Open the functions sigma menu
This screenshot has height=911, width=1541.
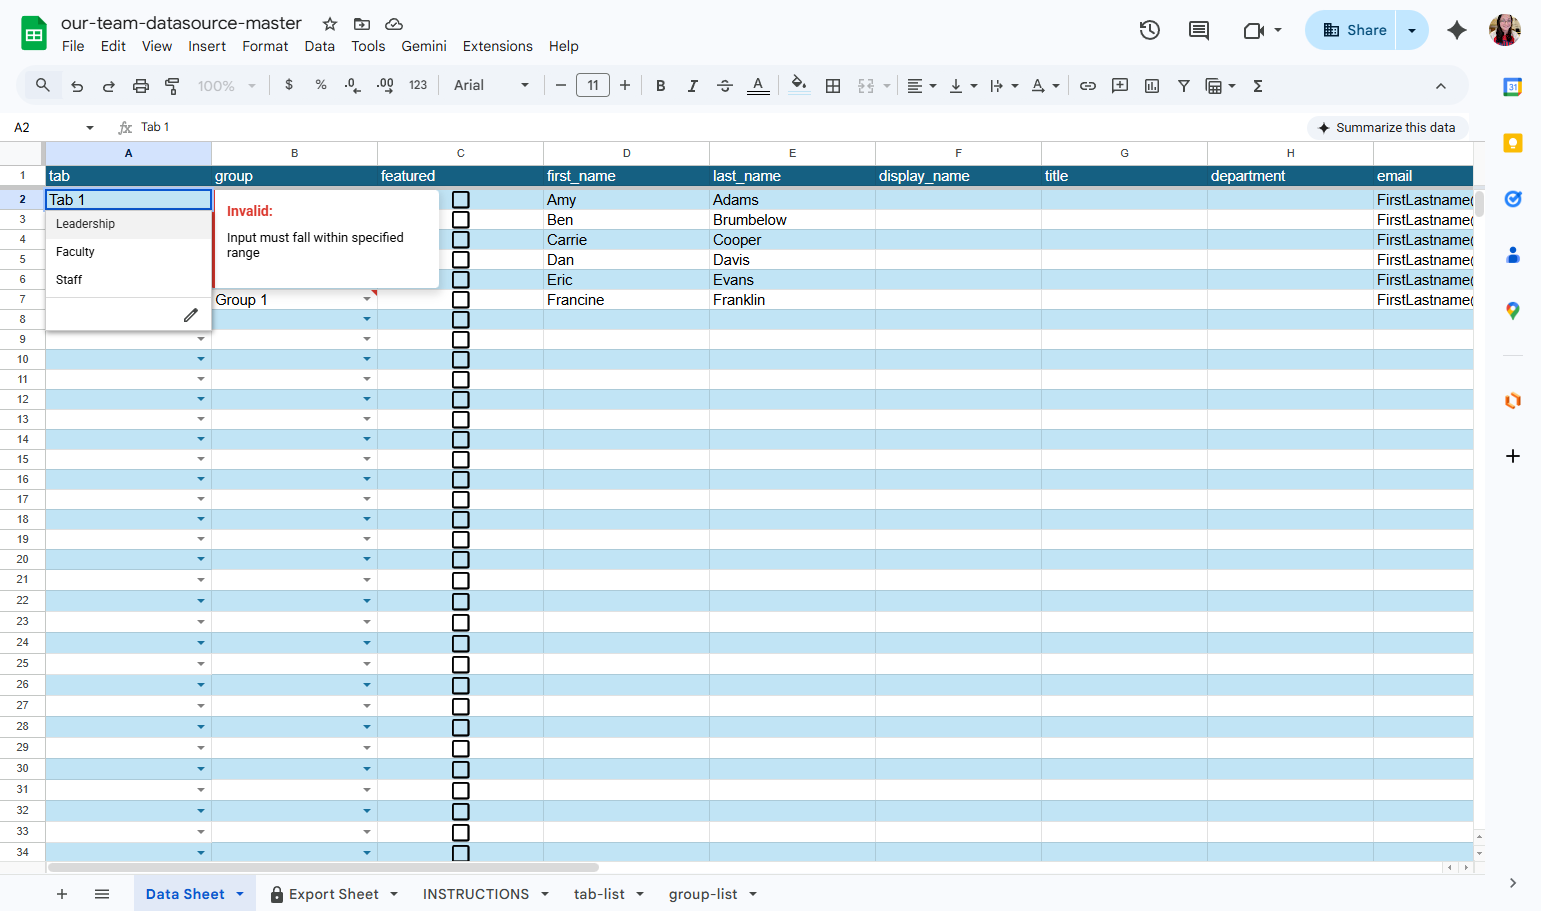[x=1258, y=86]
